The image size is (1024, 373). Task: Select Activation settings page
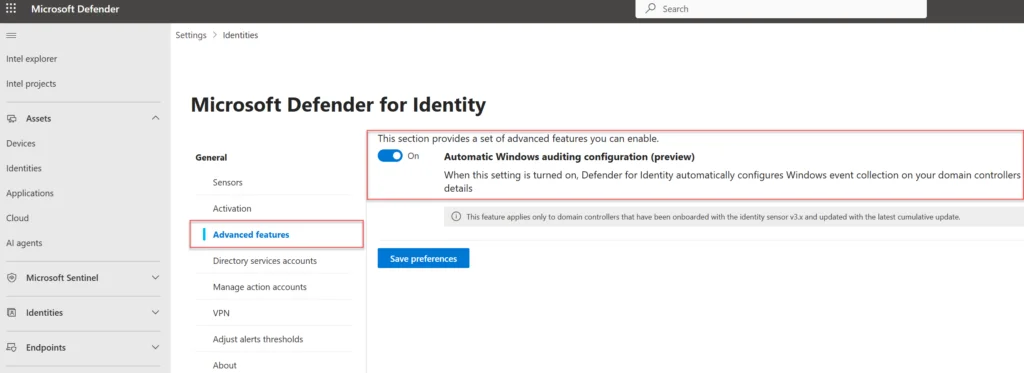click(x=232, y=208)
